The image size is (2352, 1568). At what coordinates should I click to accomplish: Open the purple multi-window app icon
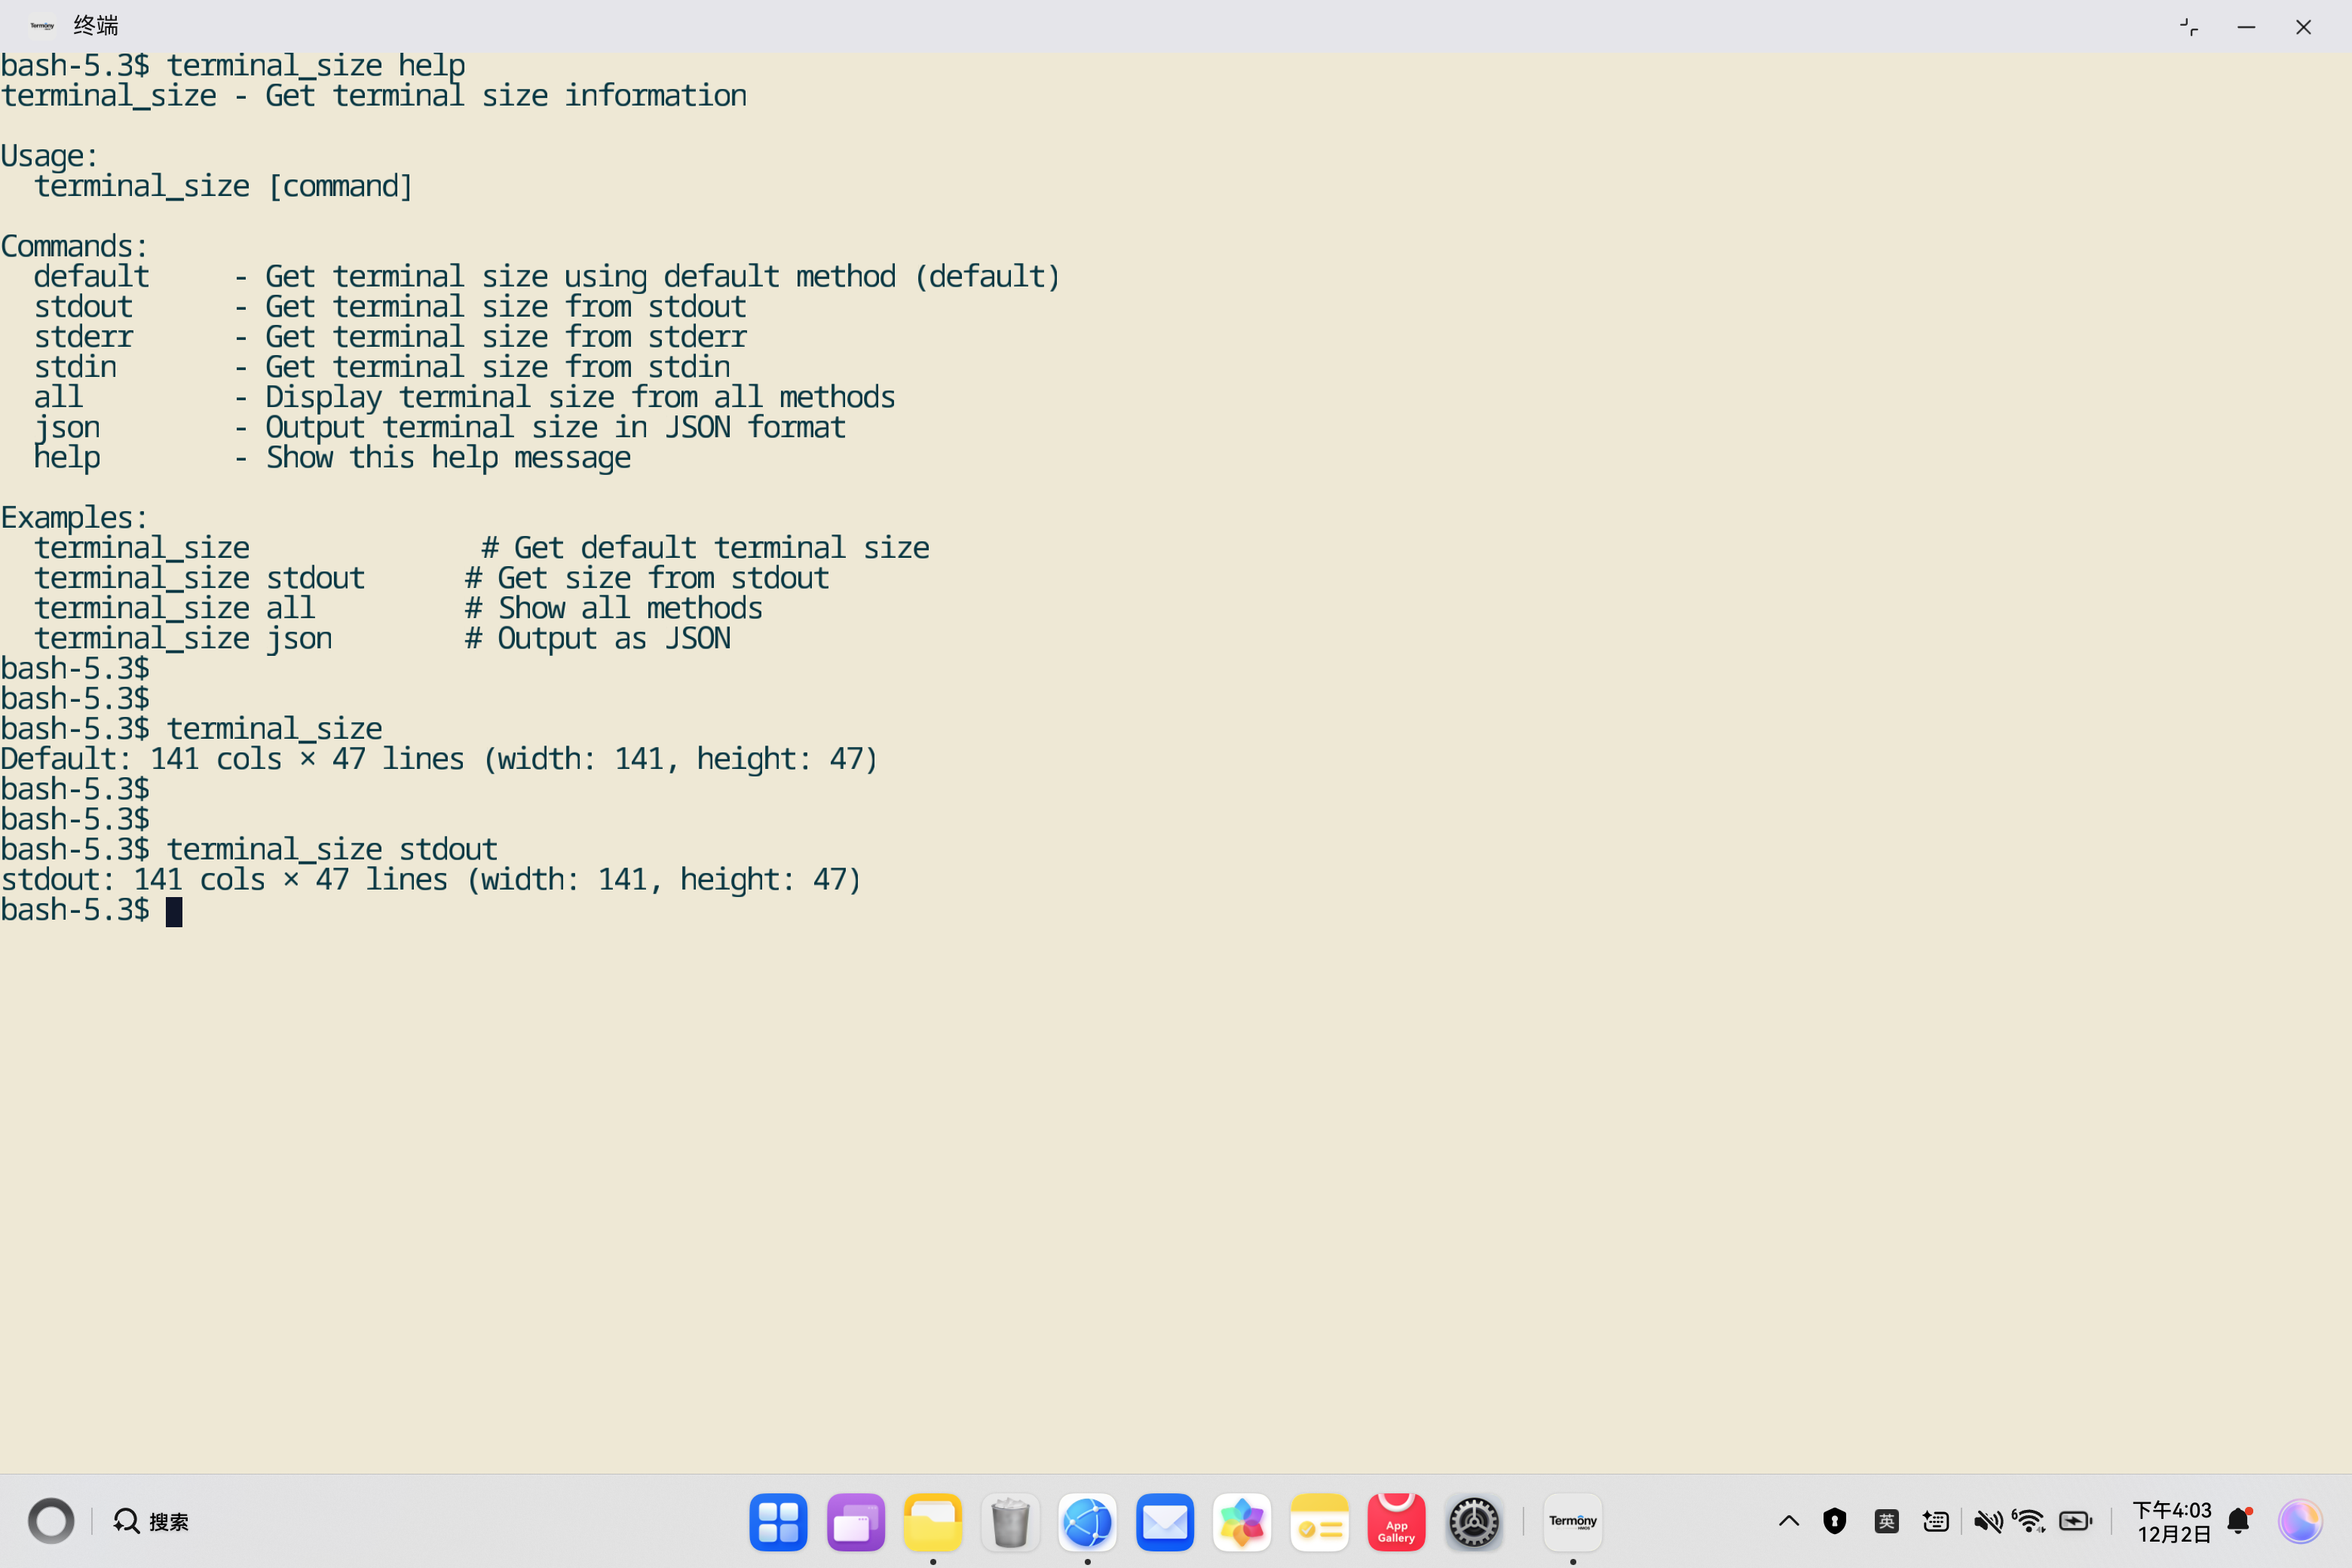pyautogui.click(x=855, y=1522)
